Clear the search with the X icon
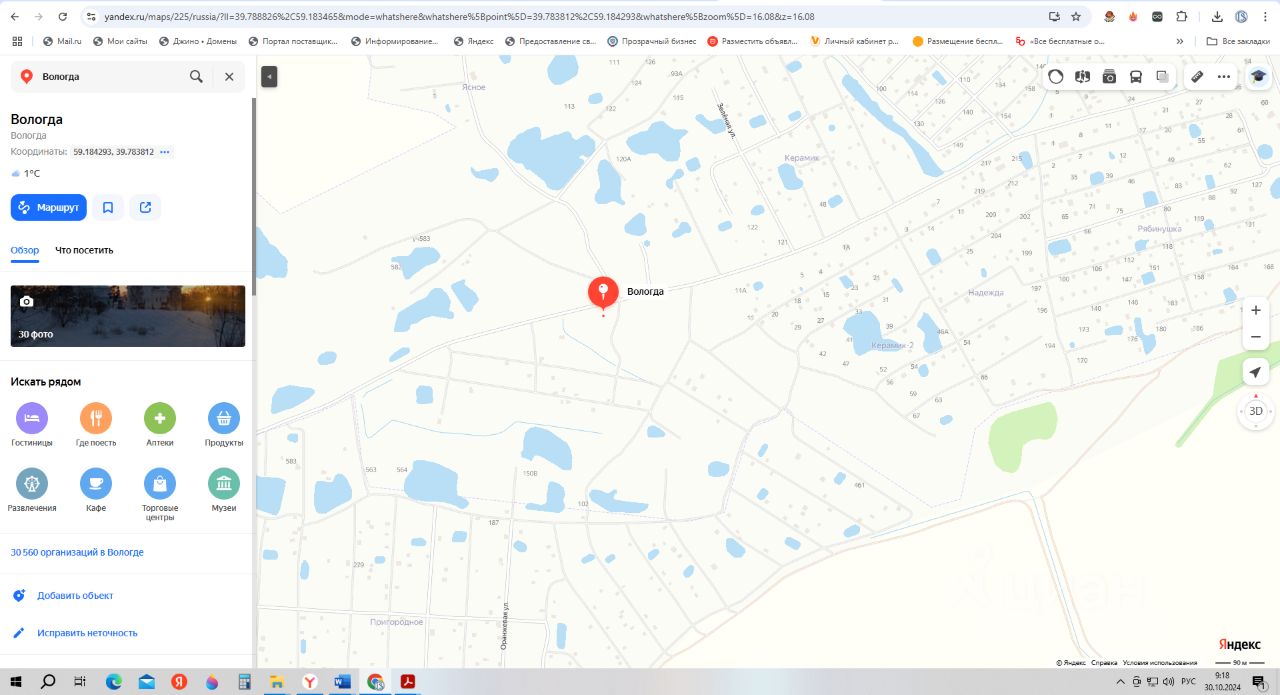This screenshot has width=1280, height=695. pos(229,76)
